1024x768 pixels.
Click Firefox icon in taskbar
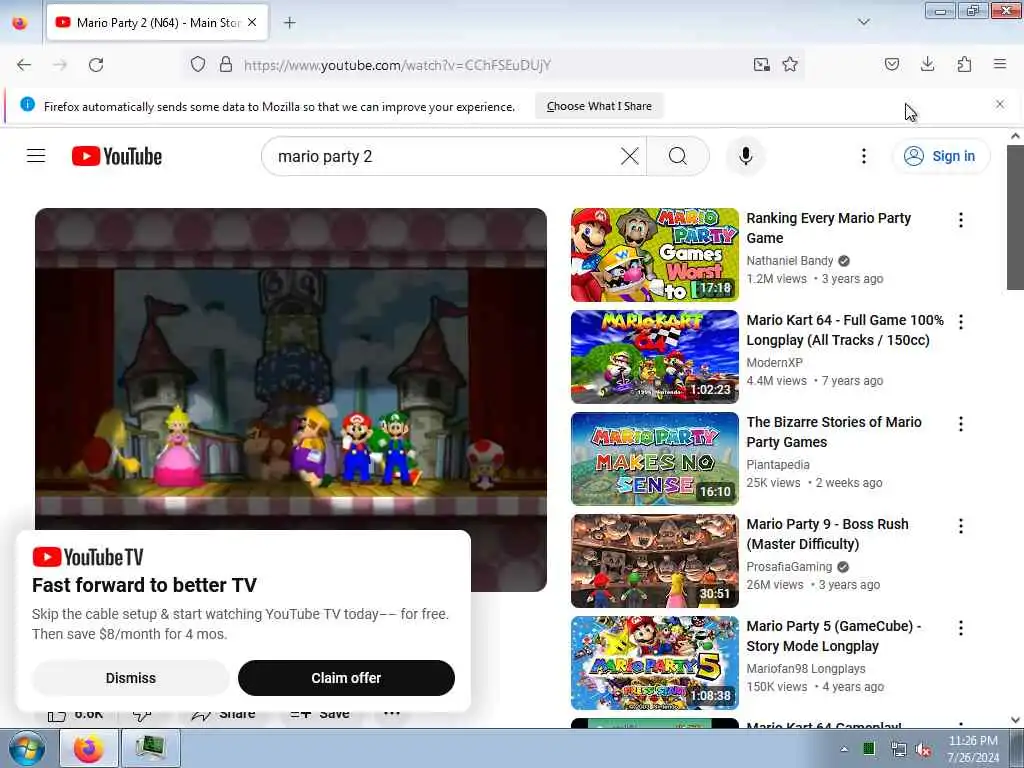pyautogui.click(x=89, y=748)
